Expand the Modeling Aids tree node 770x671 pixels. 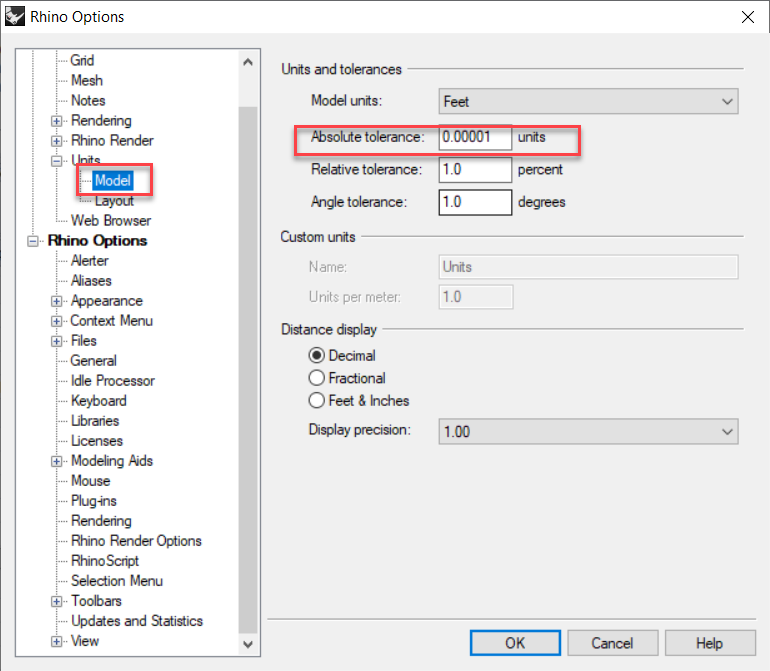(57, 461)
